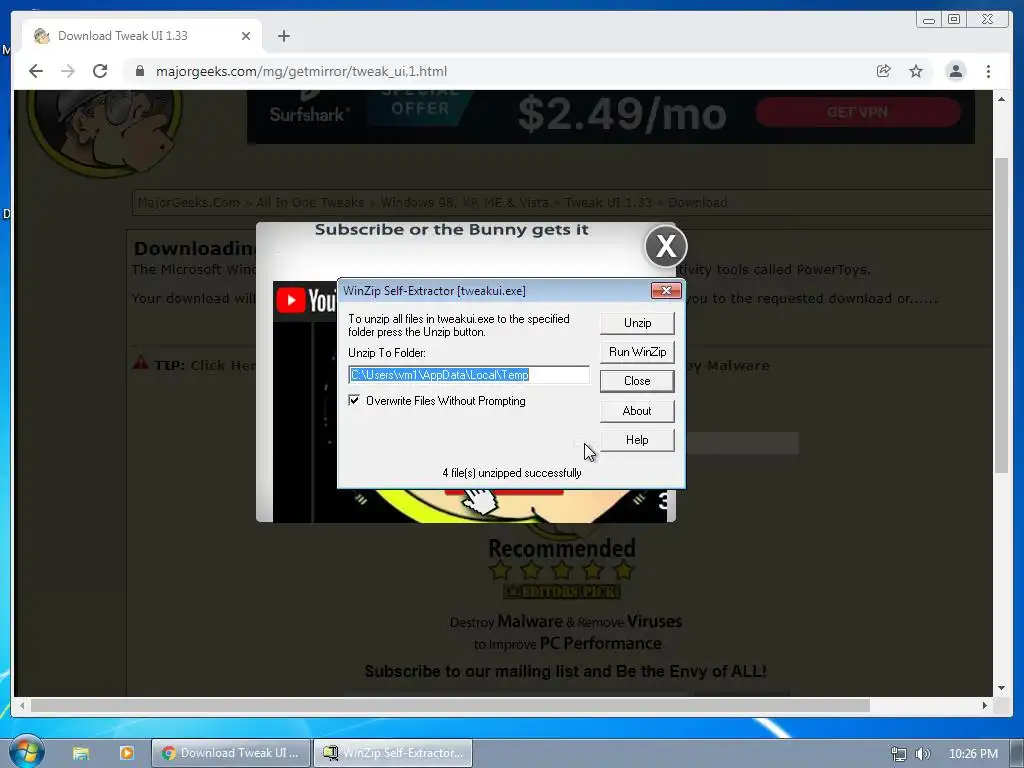The width and height of the screenshot is (1024, 768).
Task: Open the Chrome three-dot menu
Action: pyautogui.click(x=988, y=71)
